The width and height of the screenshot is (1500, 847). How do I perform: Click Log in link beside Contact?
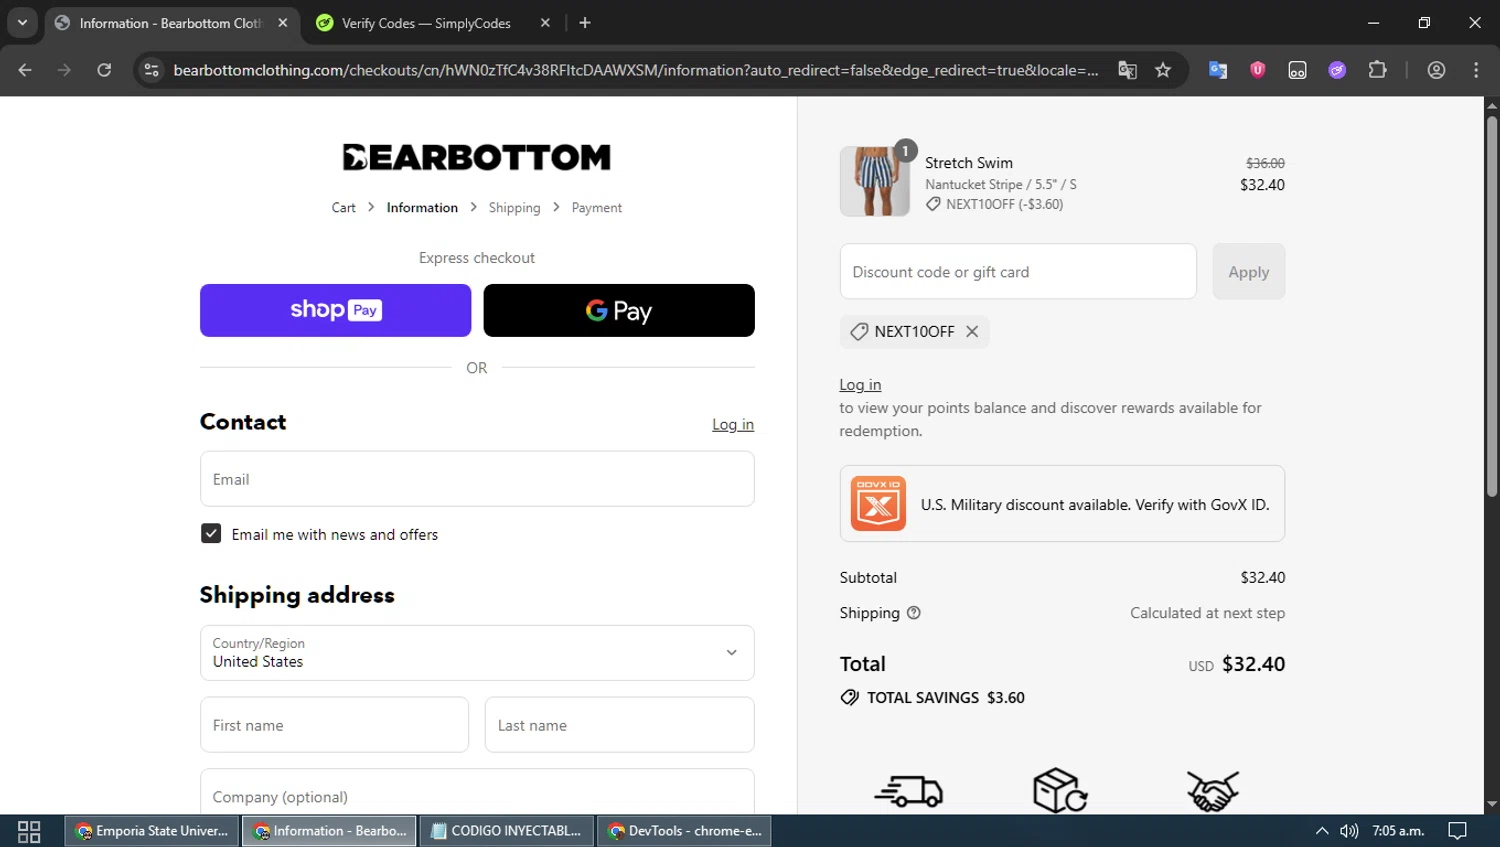pos(733,424)
